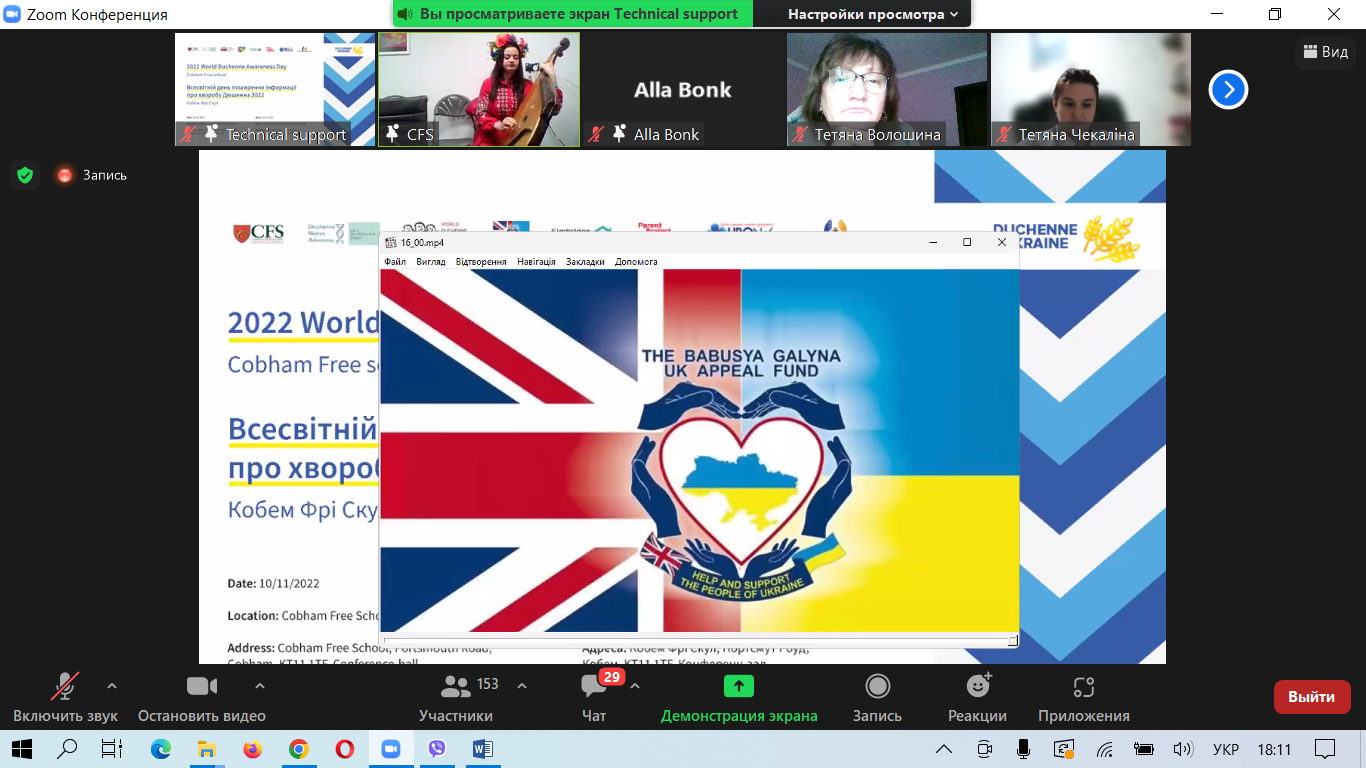Select Тетяна Волошина video thumbnail
Screen dimensions: 1366x768
point(887,90)
